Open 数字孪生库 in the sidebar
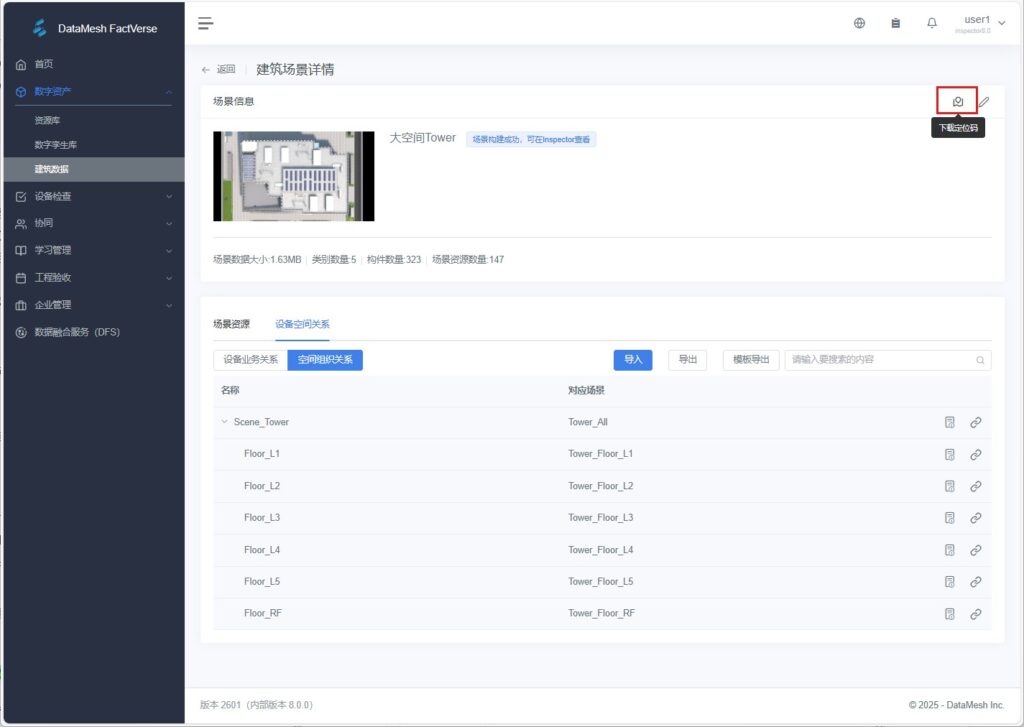Viewport: 1024px width, 727px height. [x=56, y=145]
